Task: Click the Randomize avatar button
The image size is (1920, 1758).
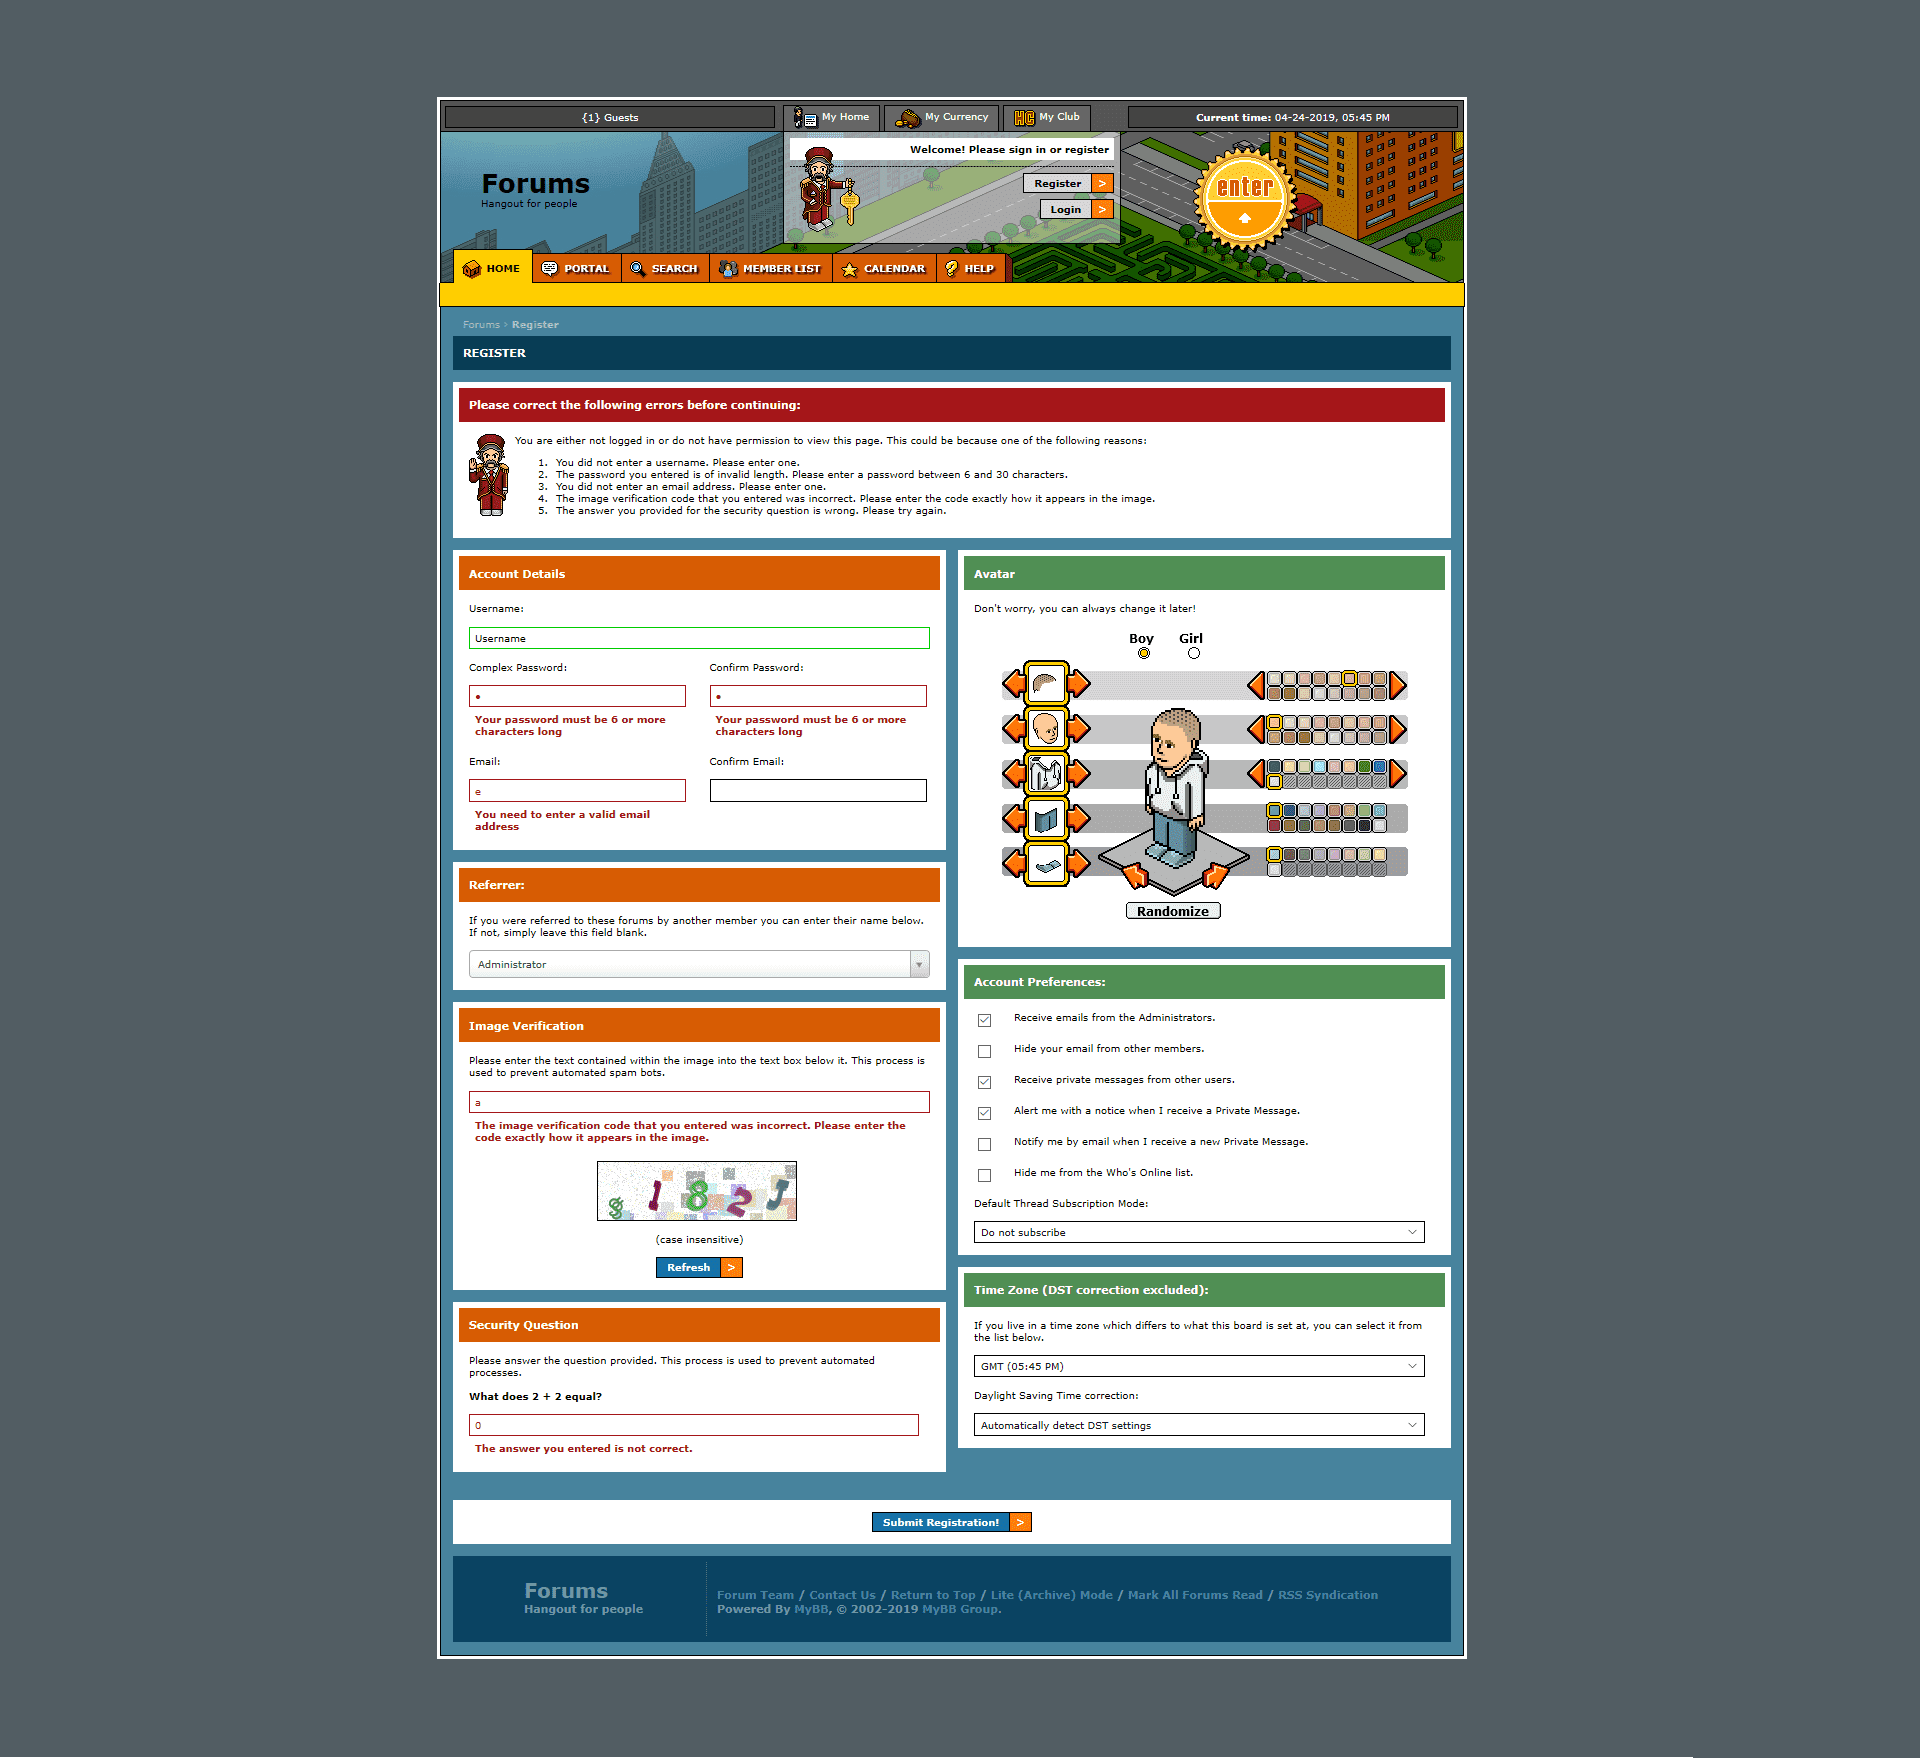Action: point(1174,910)
